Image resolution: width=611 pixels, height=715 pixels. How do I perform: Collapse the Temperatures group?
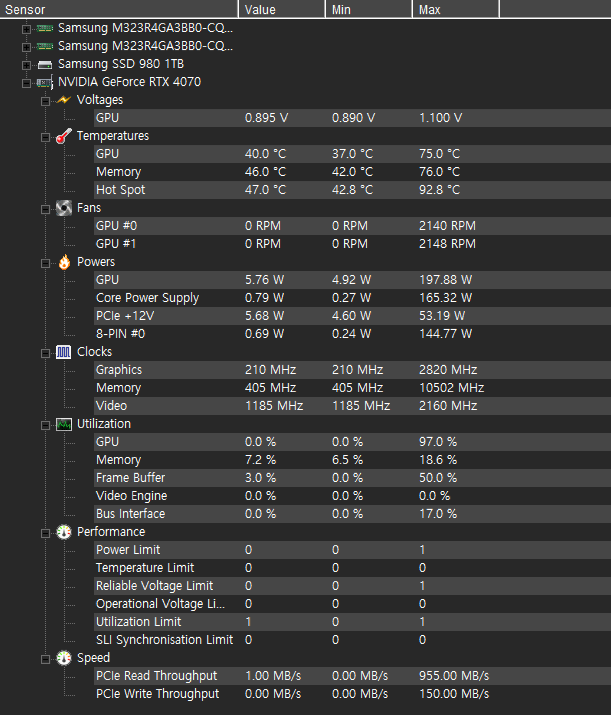[x=45, y=137]
